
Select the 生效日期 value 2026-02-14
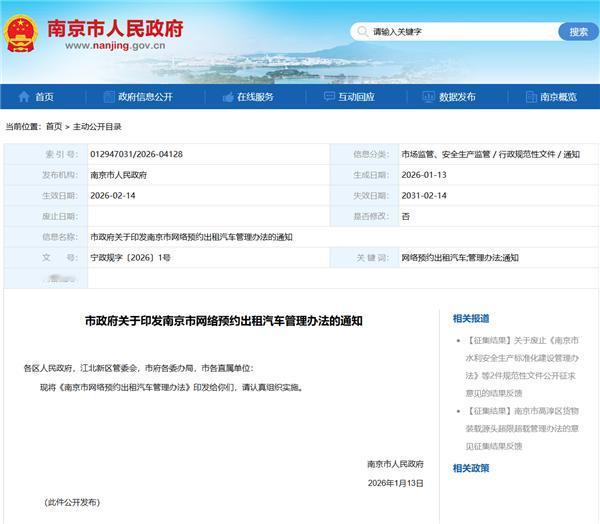[x=113, y=196]
